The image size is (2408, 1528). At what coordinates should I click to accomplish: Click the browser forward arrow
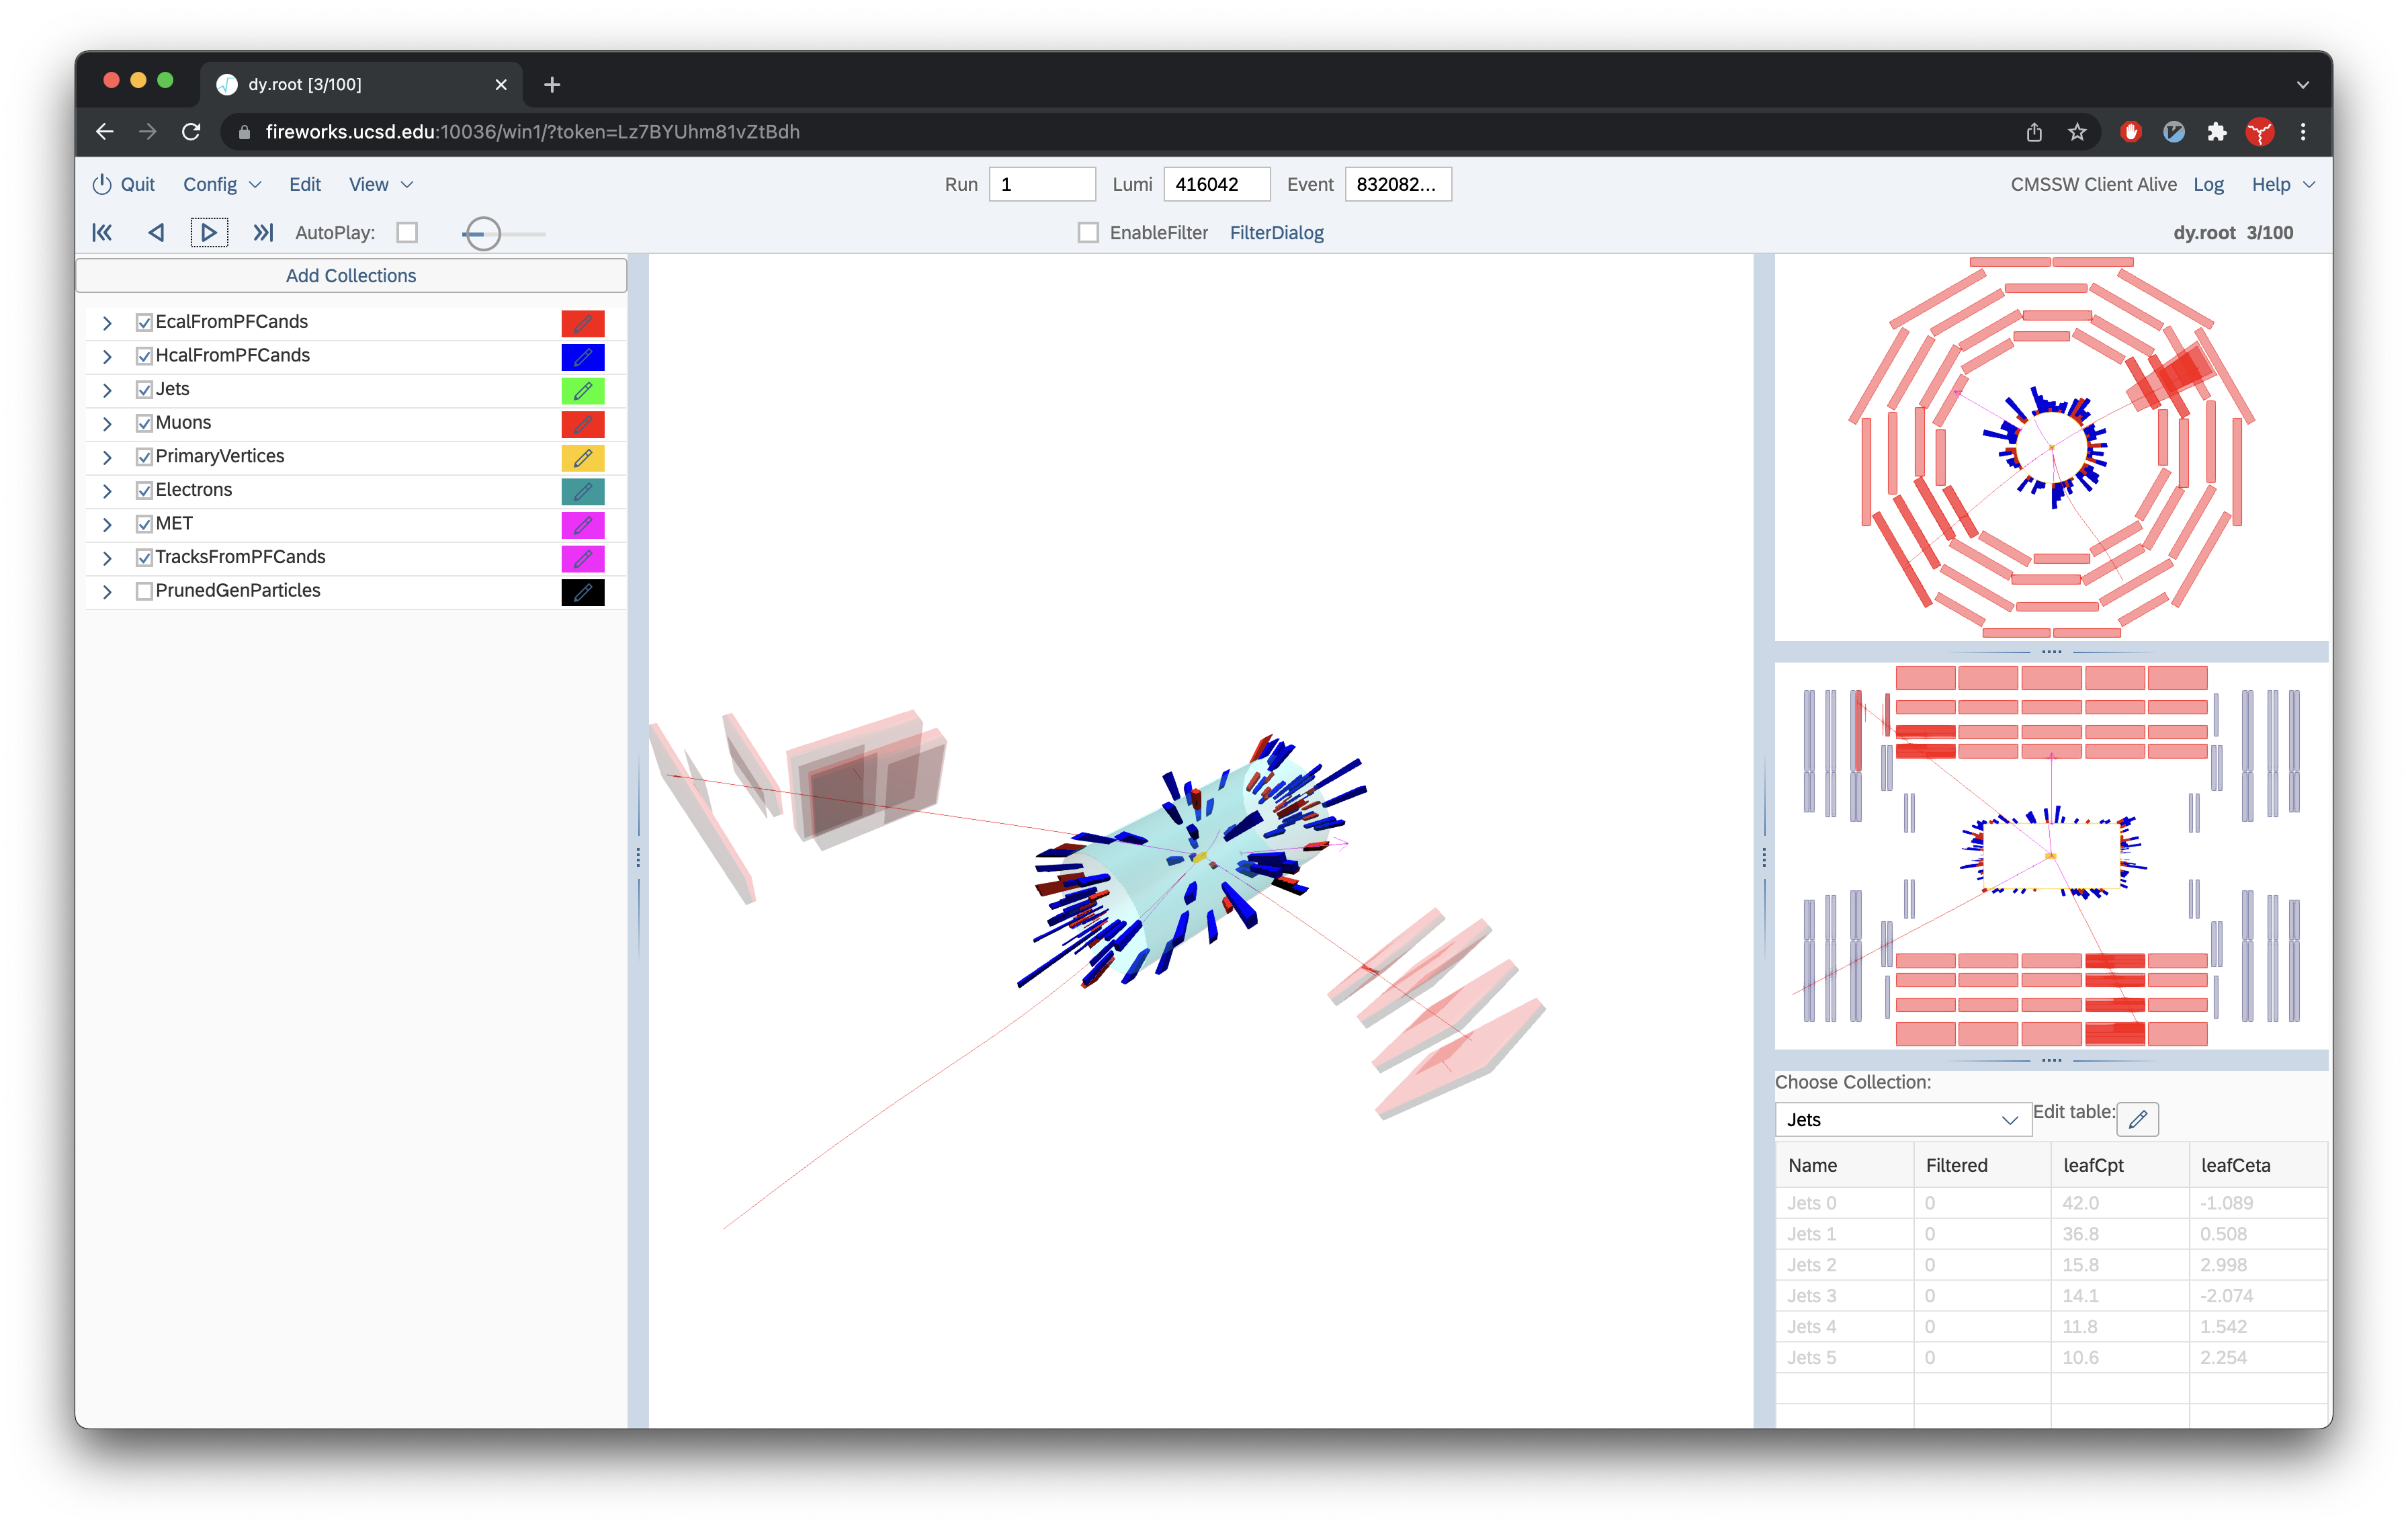click(x=147, y=132)
